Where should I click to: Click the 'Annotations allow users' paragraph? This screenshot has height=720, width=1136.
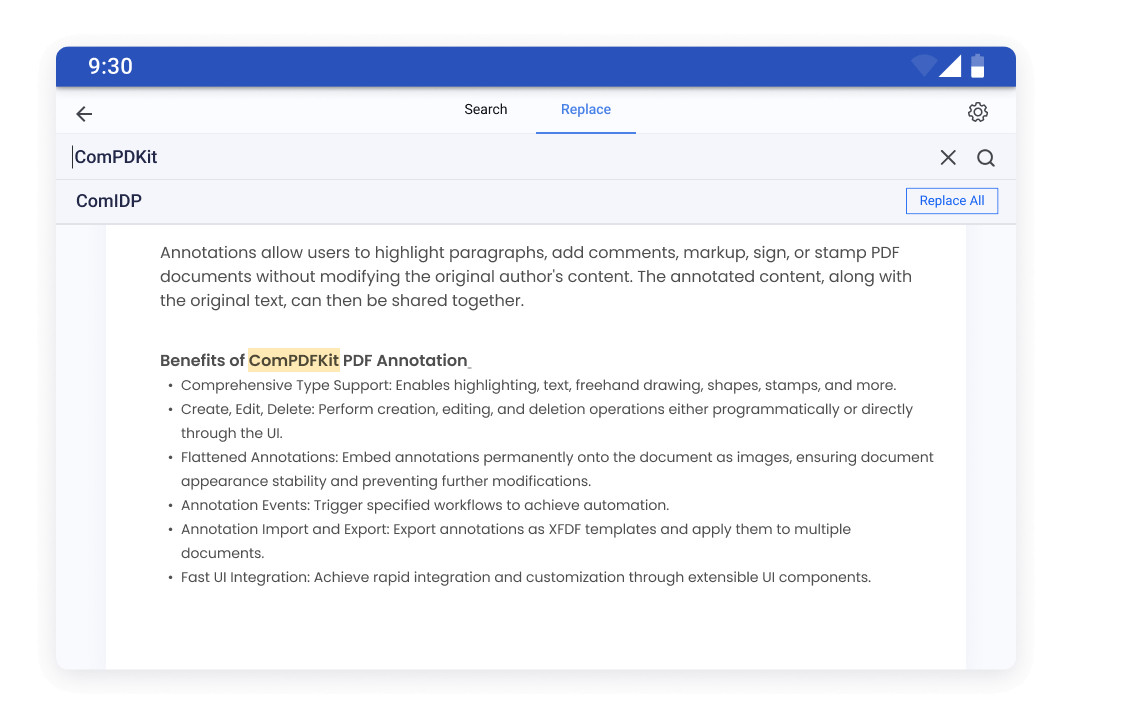[536, 277]
